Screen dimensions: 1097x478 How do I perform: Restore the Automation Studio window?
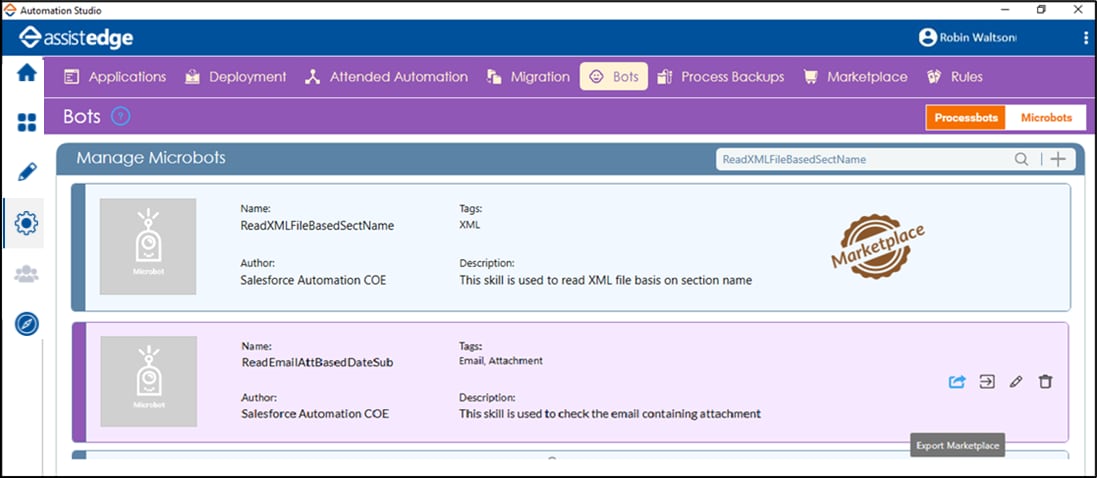tap(1042, 10)
